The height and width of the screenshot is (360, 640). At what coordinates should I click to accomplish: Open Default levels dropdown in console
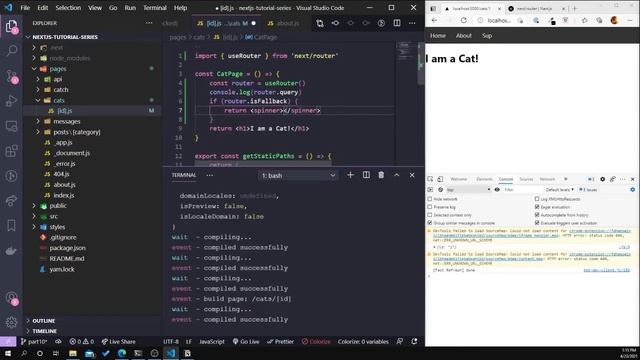560,190
